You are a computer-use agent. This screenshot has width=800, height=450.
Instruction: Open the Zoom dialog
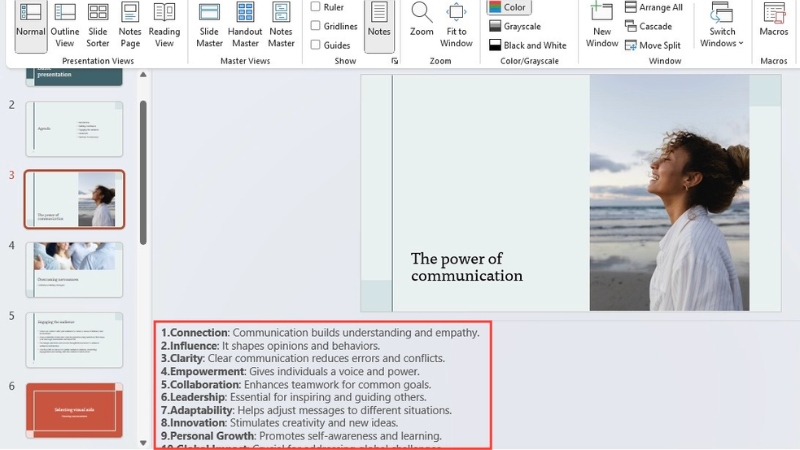pos(421,20)
